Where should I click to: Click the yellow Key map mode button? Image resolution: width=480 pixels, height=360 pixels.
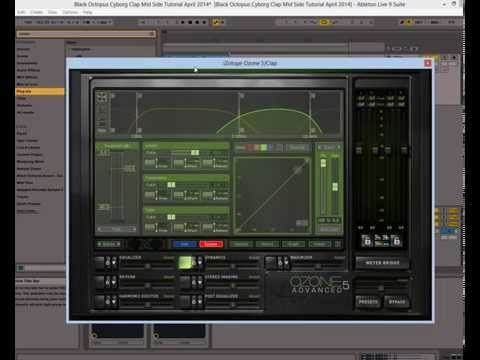coord(409,22)
